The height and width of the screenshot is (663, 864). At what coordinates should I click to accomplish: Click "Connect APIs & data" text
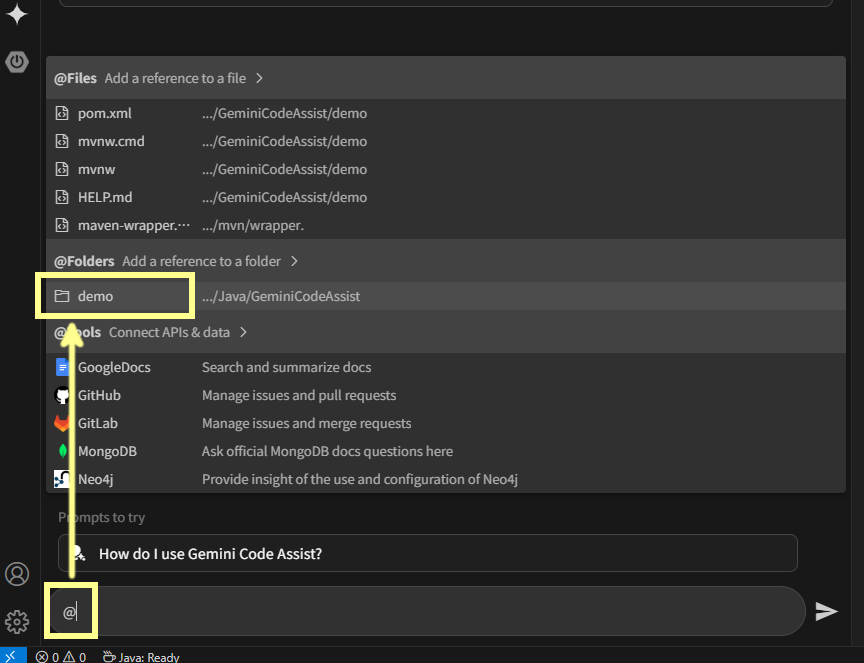pos(169,332)
